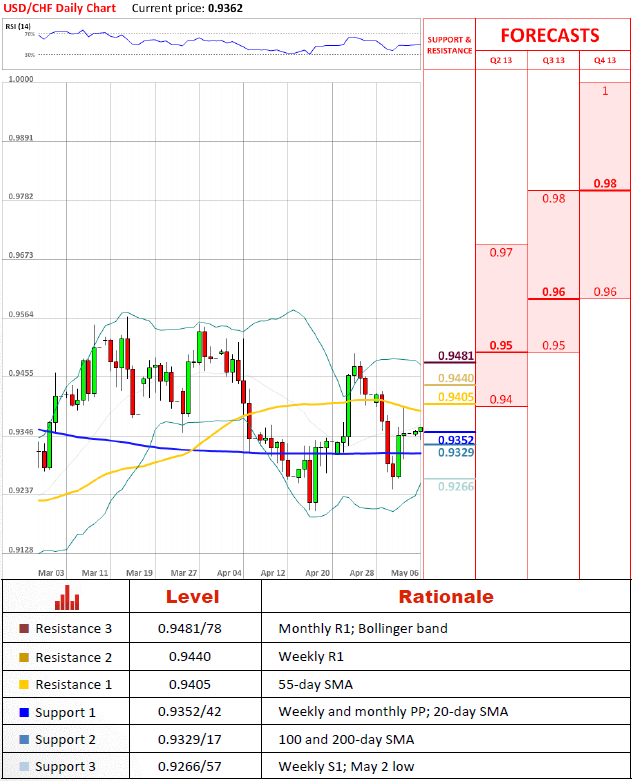Select the 'Resistance 1' row label

point(74,684)
